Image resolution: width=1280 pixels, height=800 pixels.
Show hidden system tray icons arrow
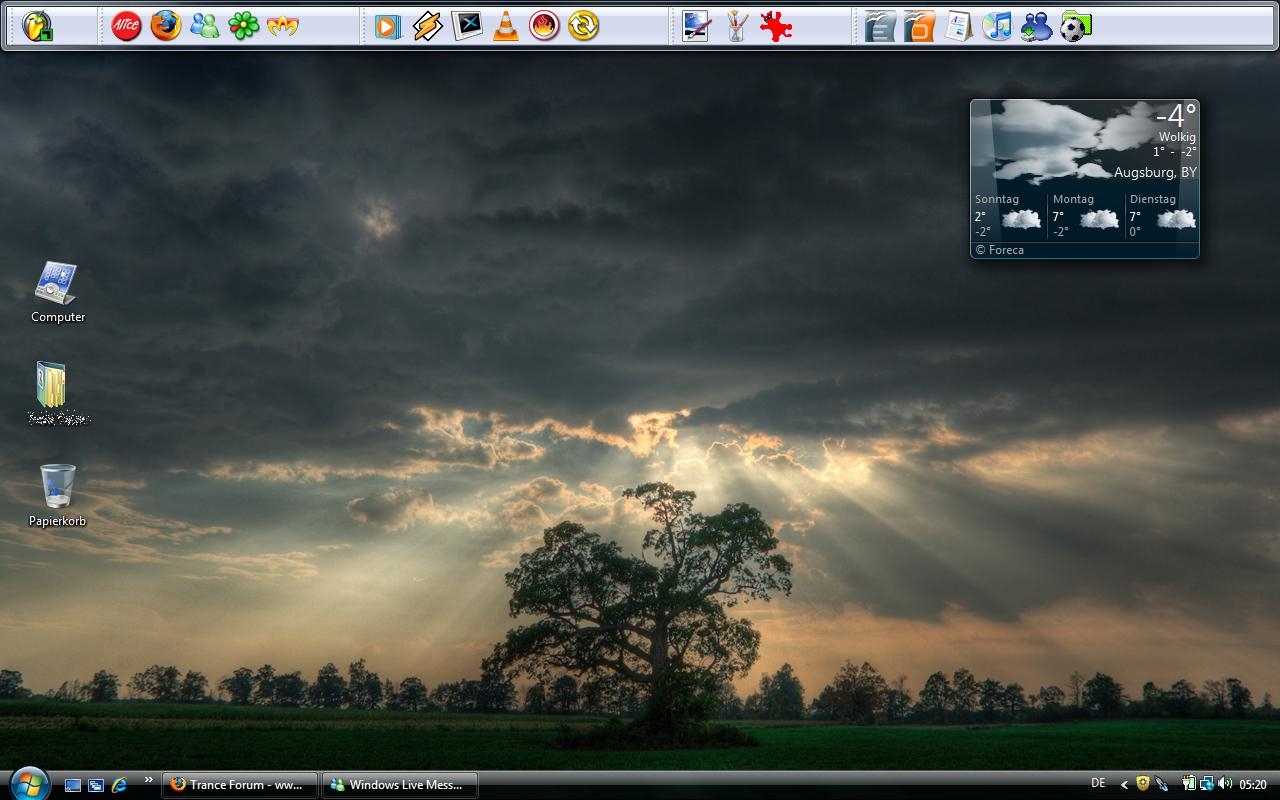(1124, 785)
